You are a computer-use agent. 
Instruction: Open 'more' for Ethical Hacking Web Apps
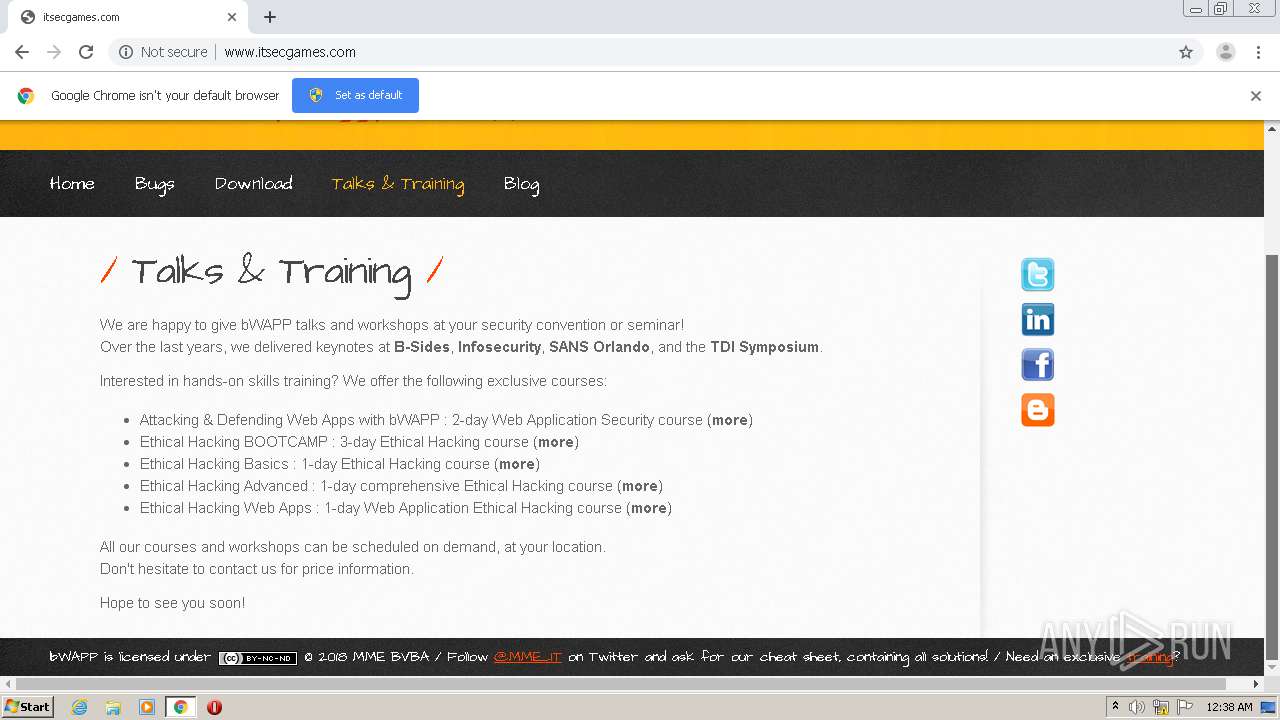[649, 508]
